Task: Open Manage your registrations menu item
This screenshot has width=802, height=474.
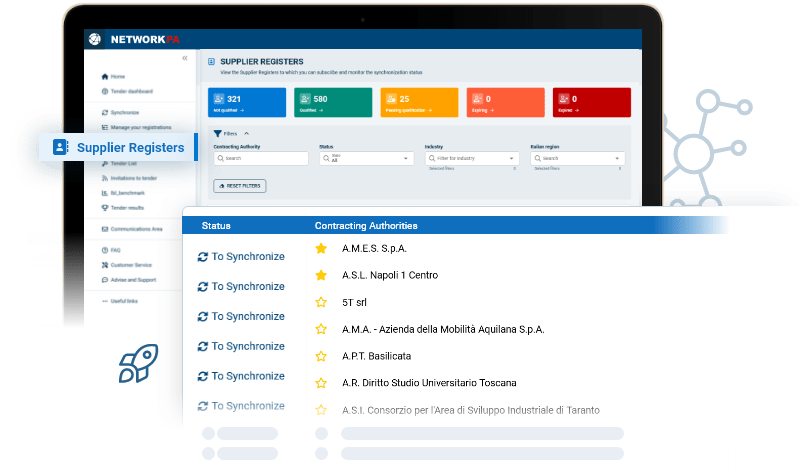Action: coord(140,127)
